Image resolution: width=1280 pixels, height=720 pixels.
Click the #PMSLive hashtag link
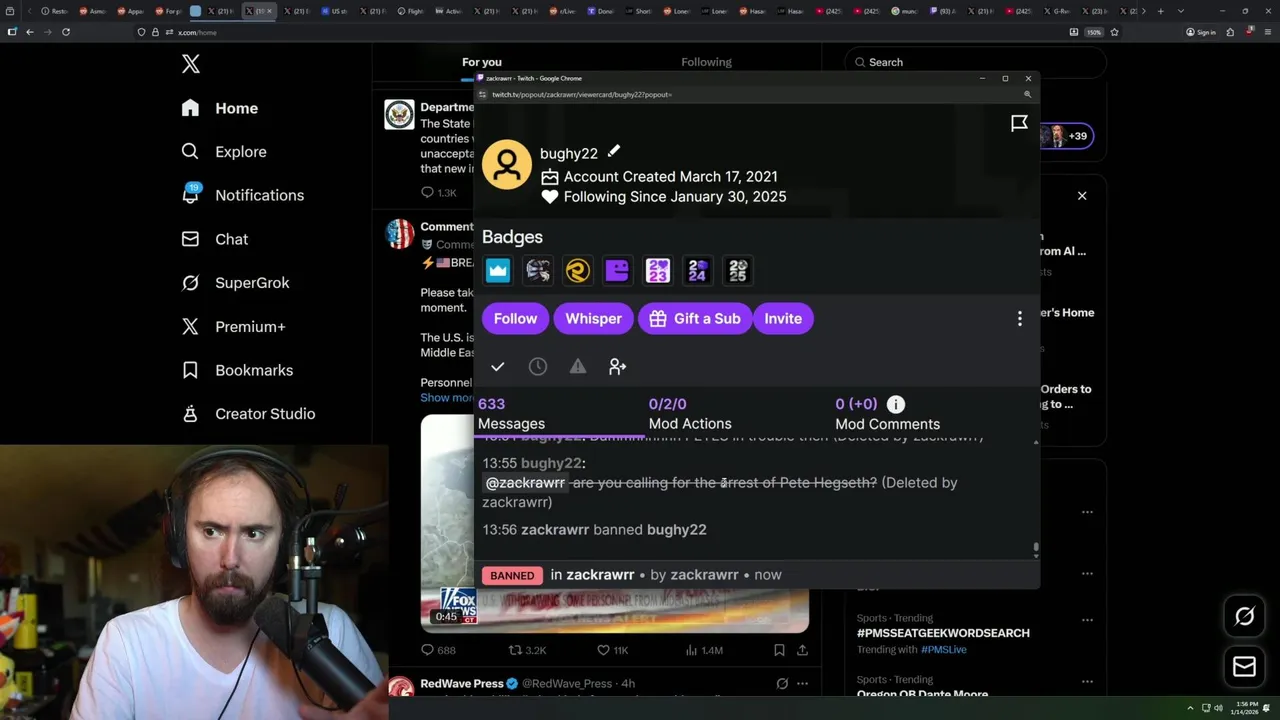click(x=944, y=650)
